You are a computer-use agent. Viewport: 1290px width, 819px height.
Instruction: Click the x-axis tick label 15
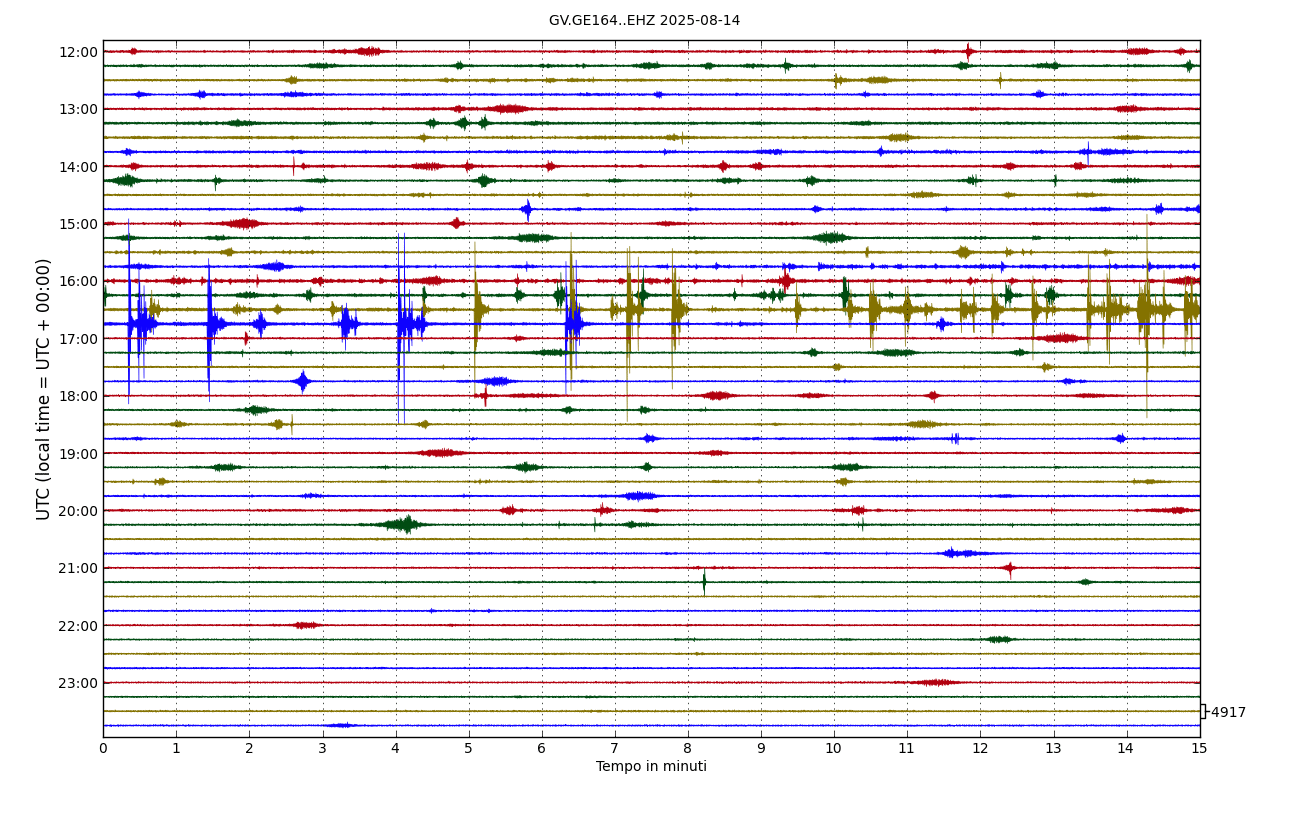[x=1199, y=748]
